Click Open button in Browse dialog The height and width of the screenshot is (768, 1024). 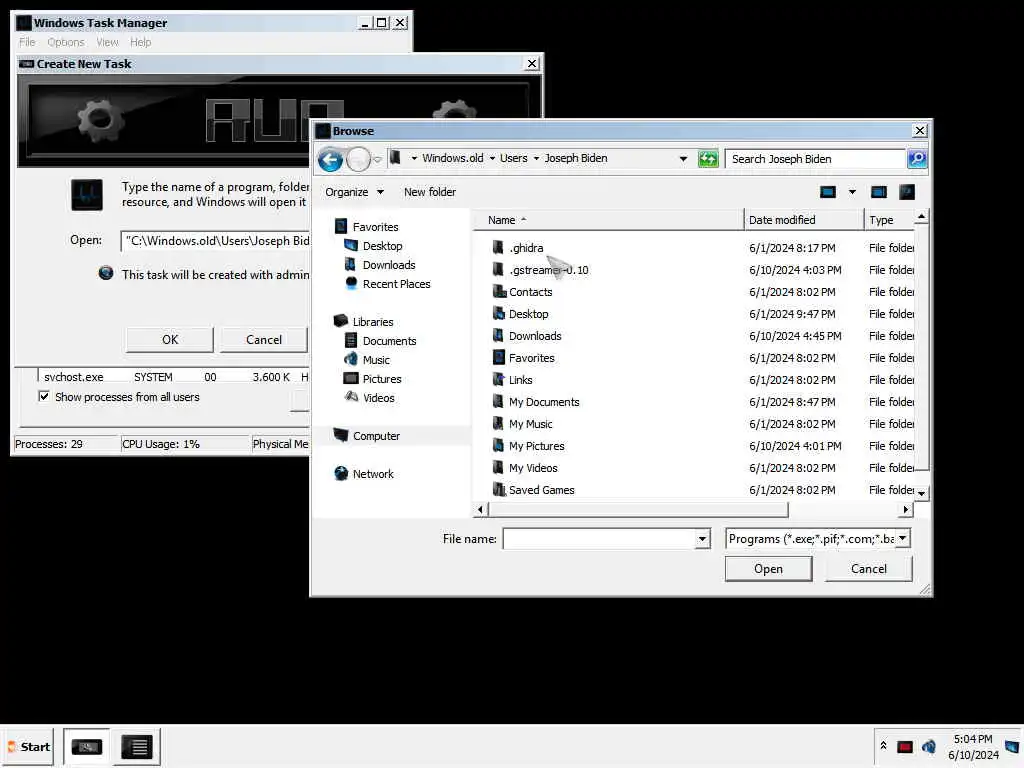click(x=768, y=569)
